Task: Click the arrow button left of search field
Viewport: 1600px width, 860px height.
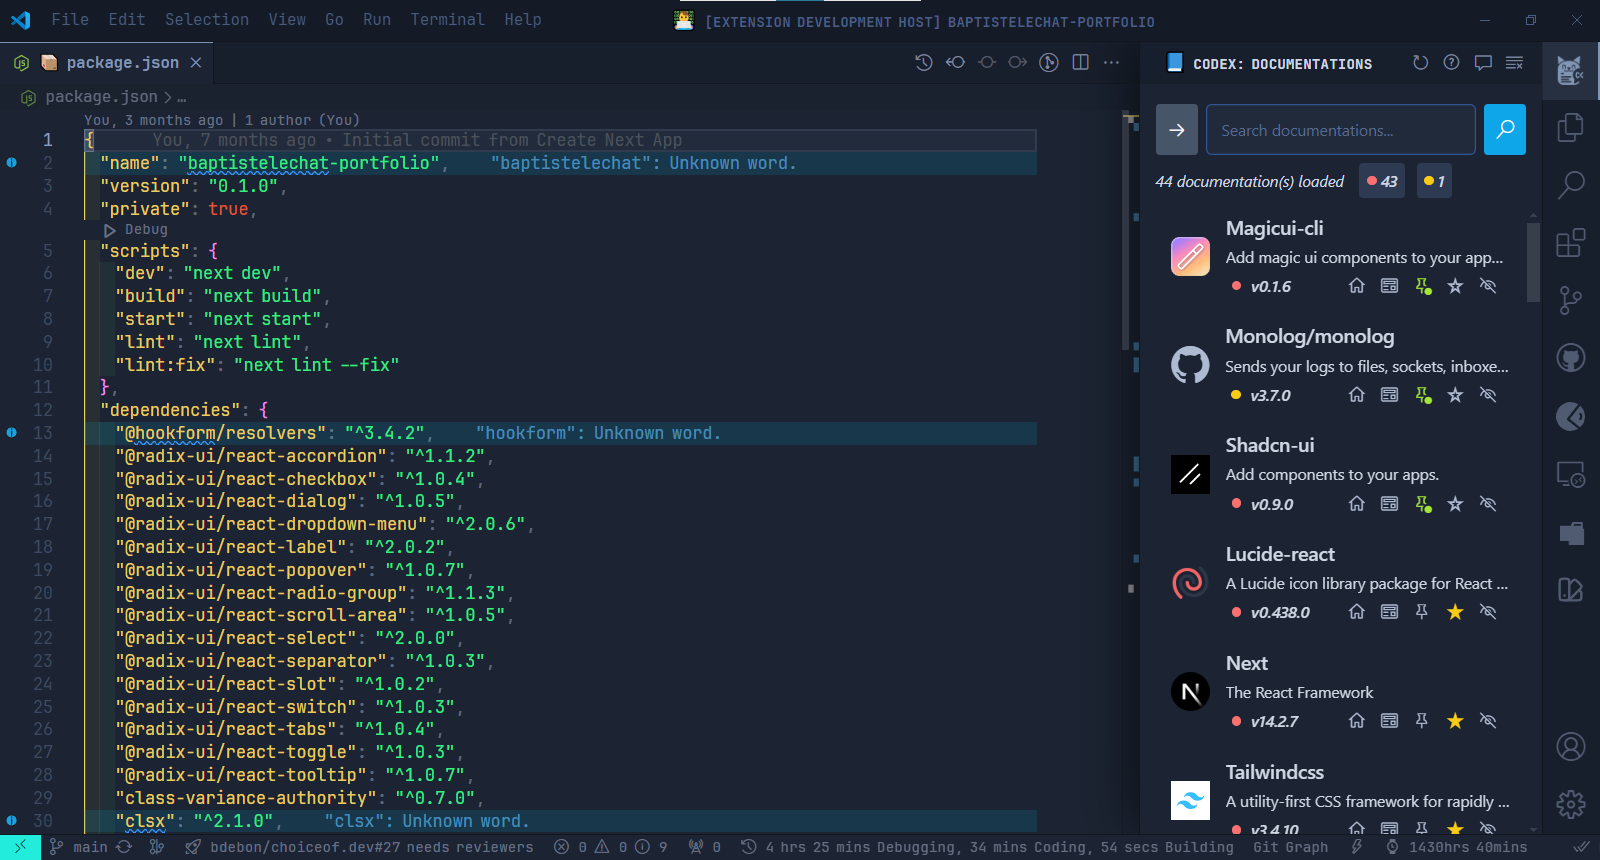Action: [x=1177, y=130]
